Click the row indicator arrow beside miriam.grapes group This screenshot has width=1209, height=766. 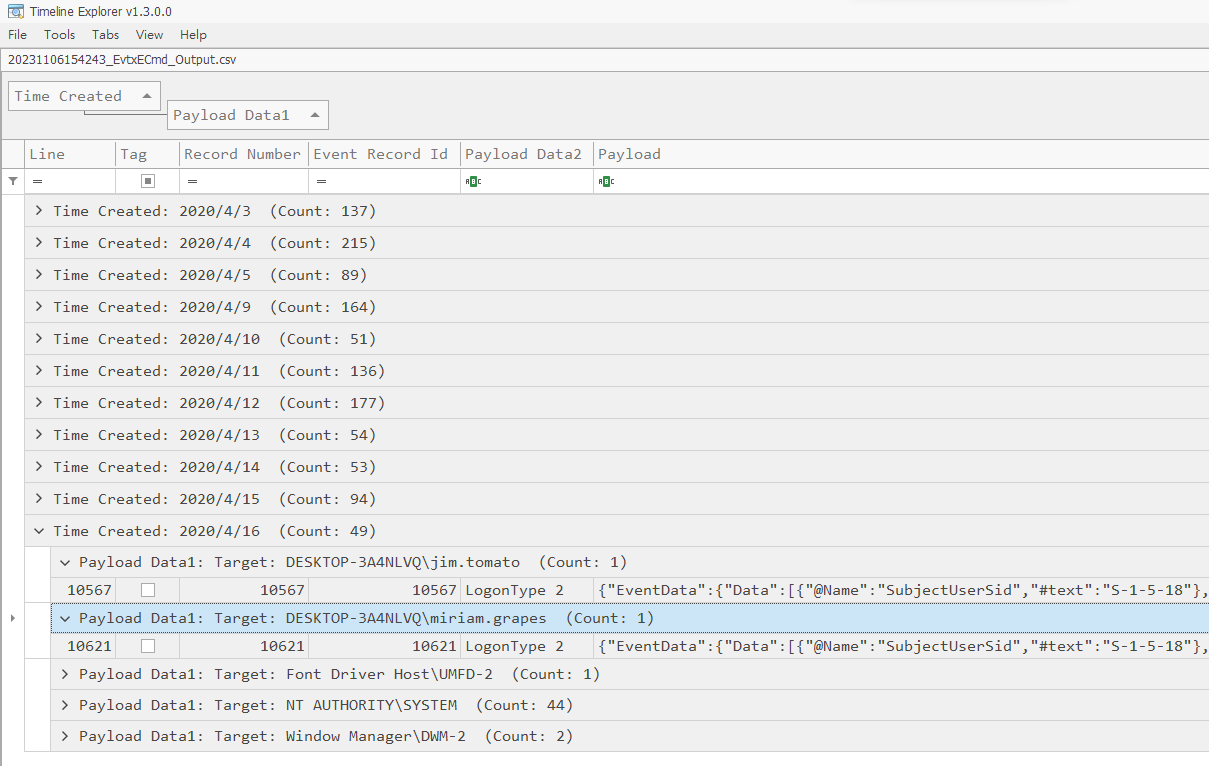[12, 618]
